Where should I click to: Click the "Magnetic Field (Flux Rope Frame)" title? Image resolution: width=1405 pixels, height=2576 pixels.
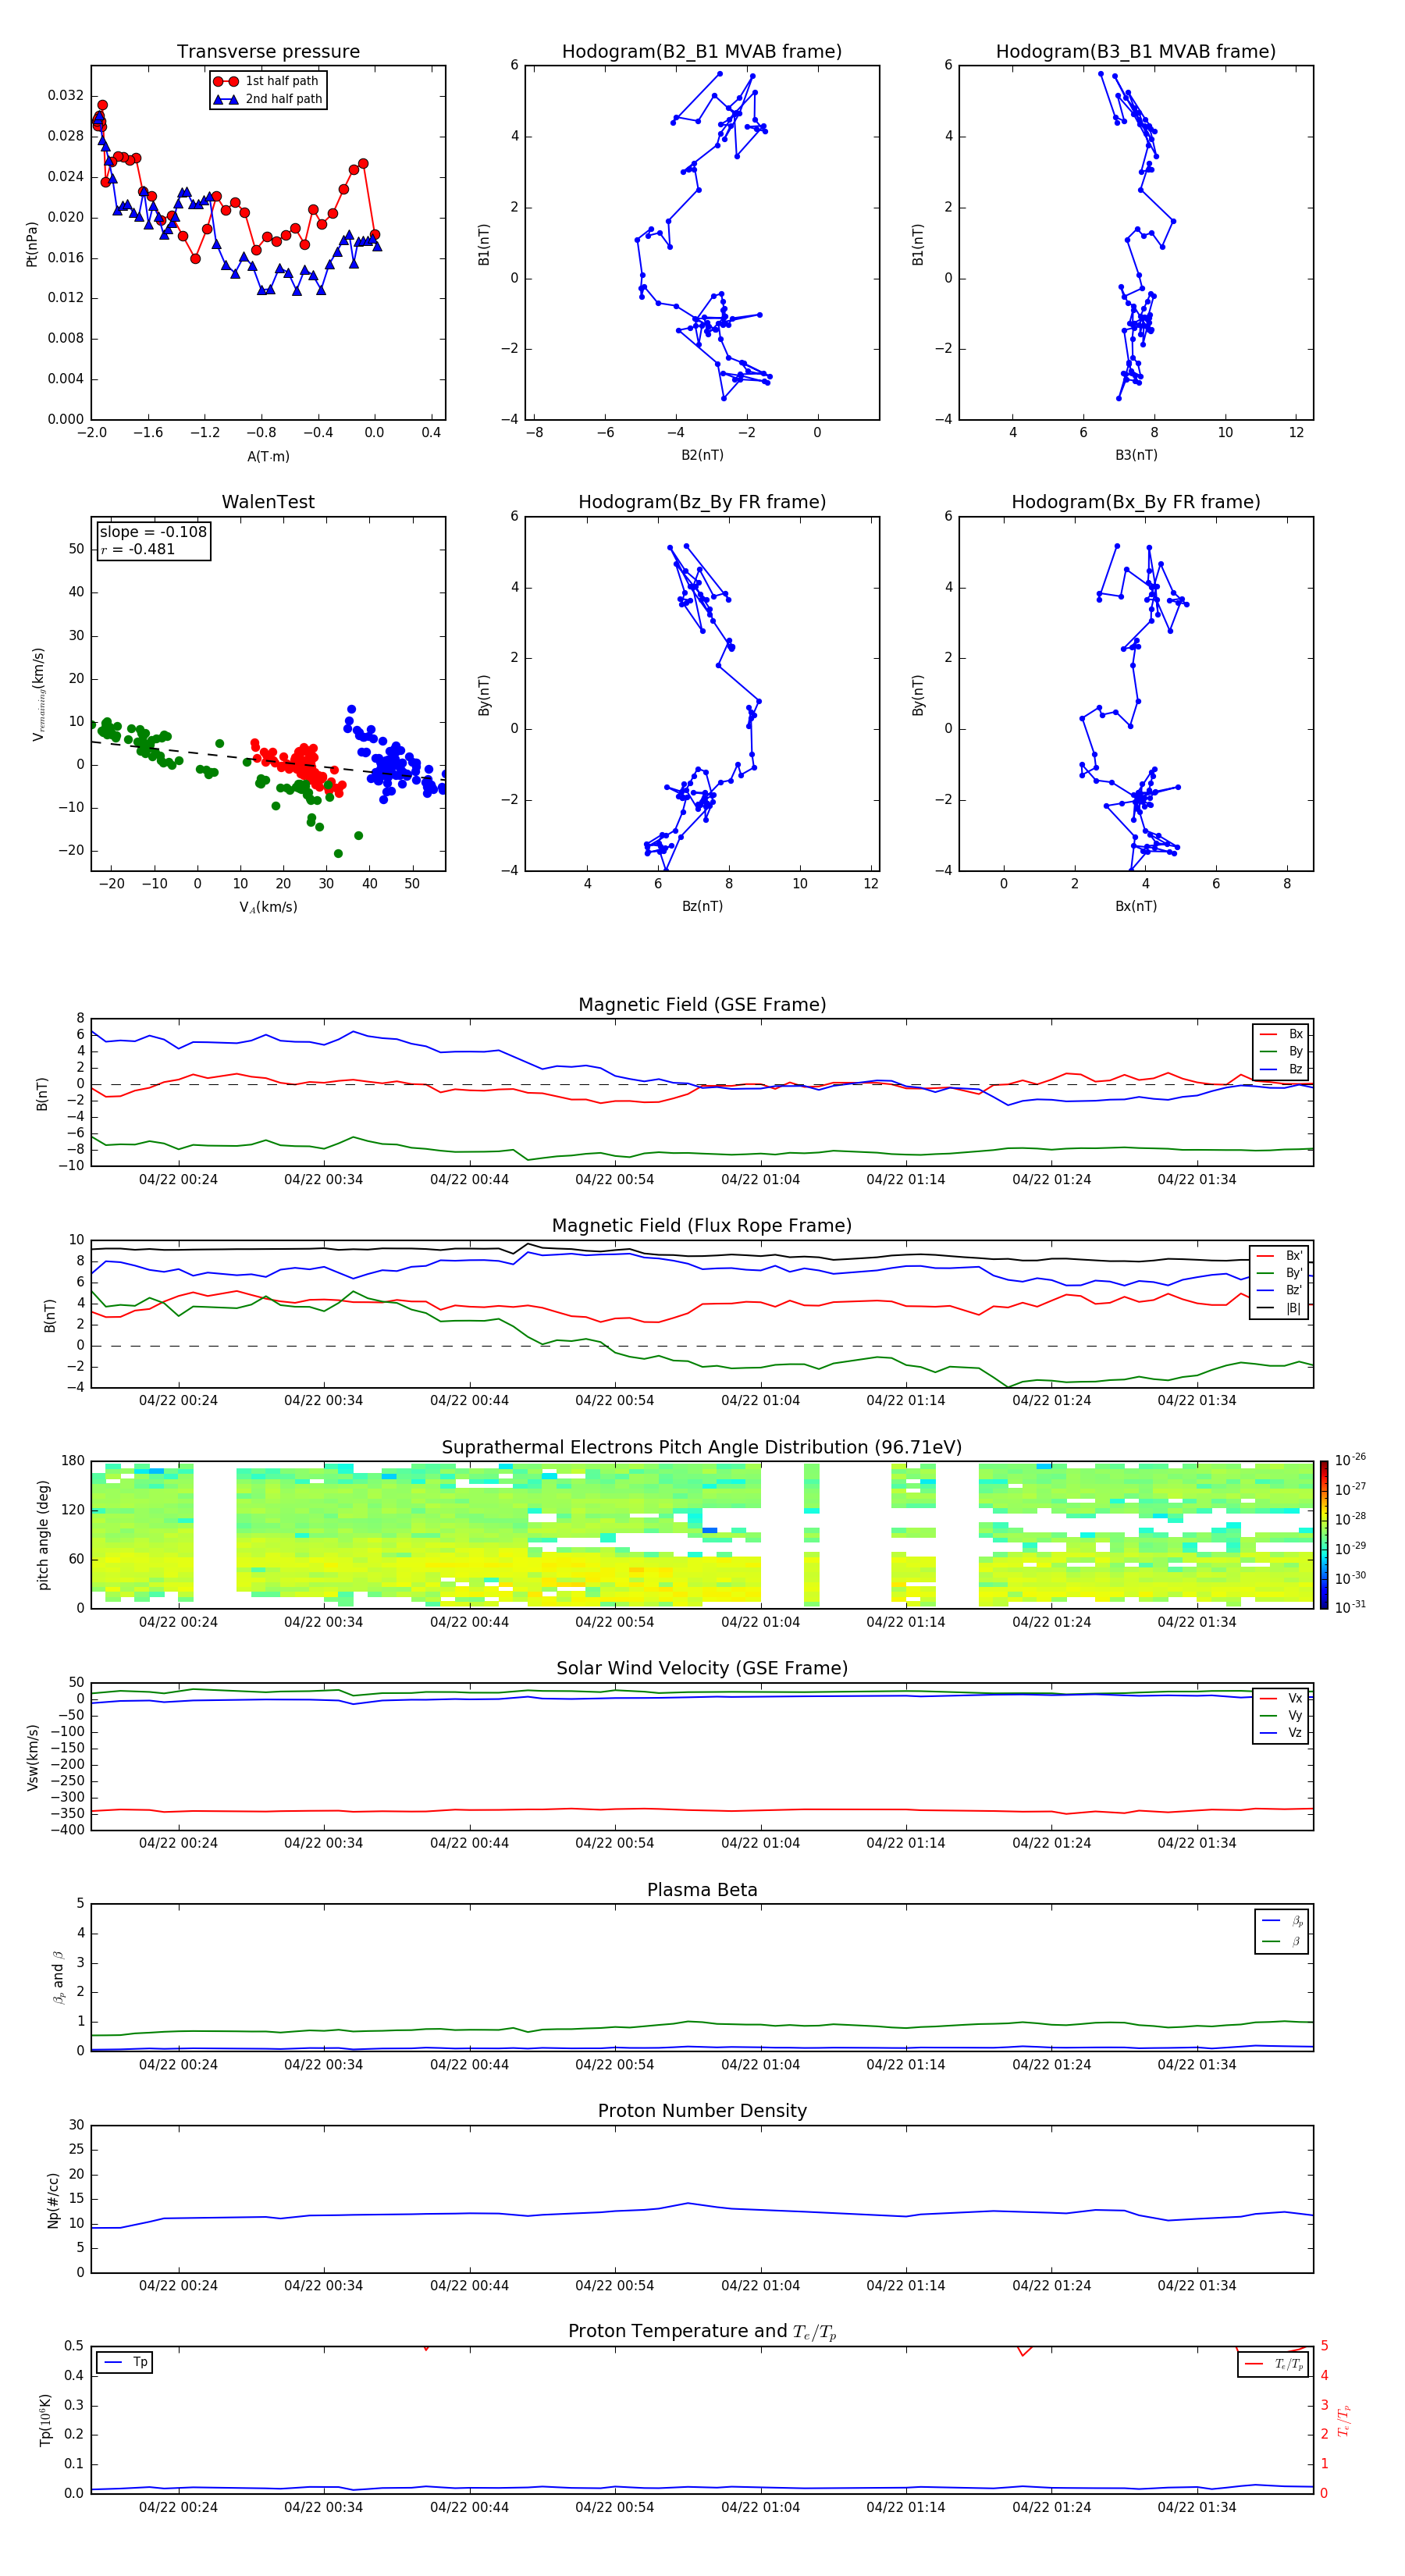[x=702, y=1226]
